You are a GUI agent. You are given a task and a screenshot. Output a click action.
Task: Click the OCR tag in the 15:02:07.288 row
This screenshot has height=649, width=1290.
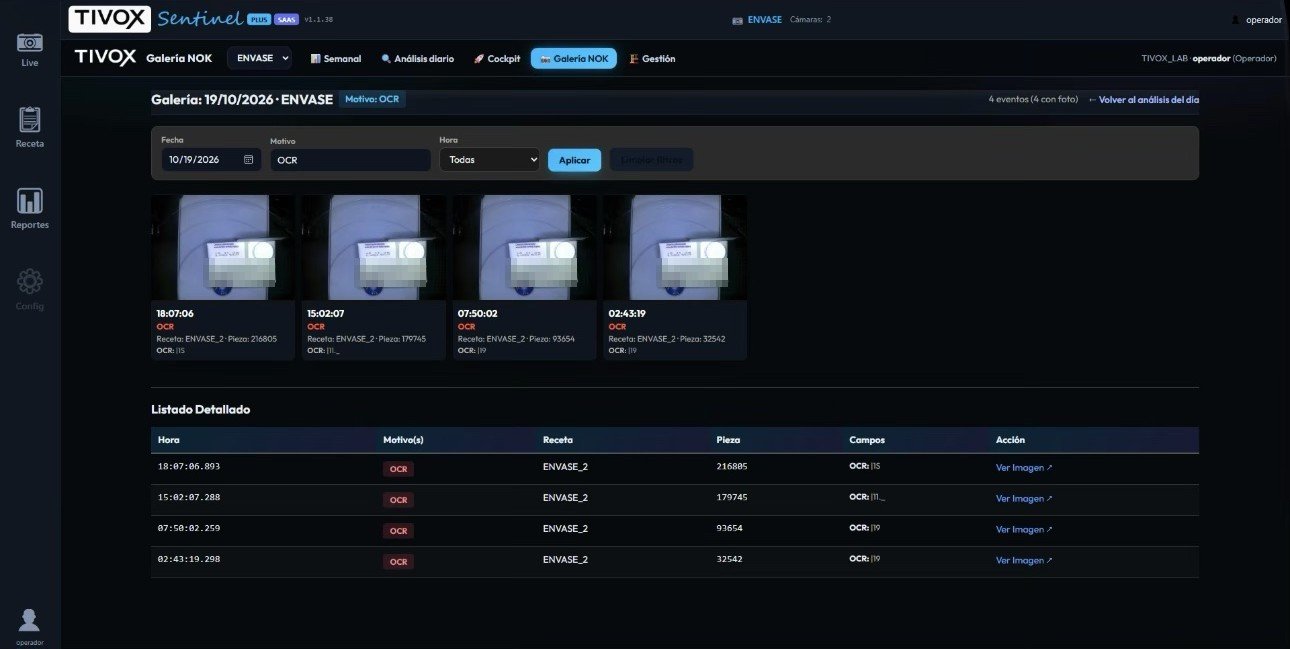click(x=398, y=500)
